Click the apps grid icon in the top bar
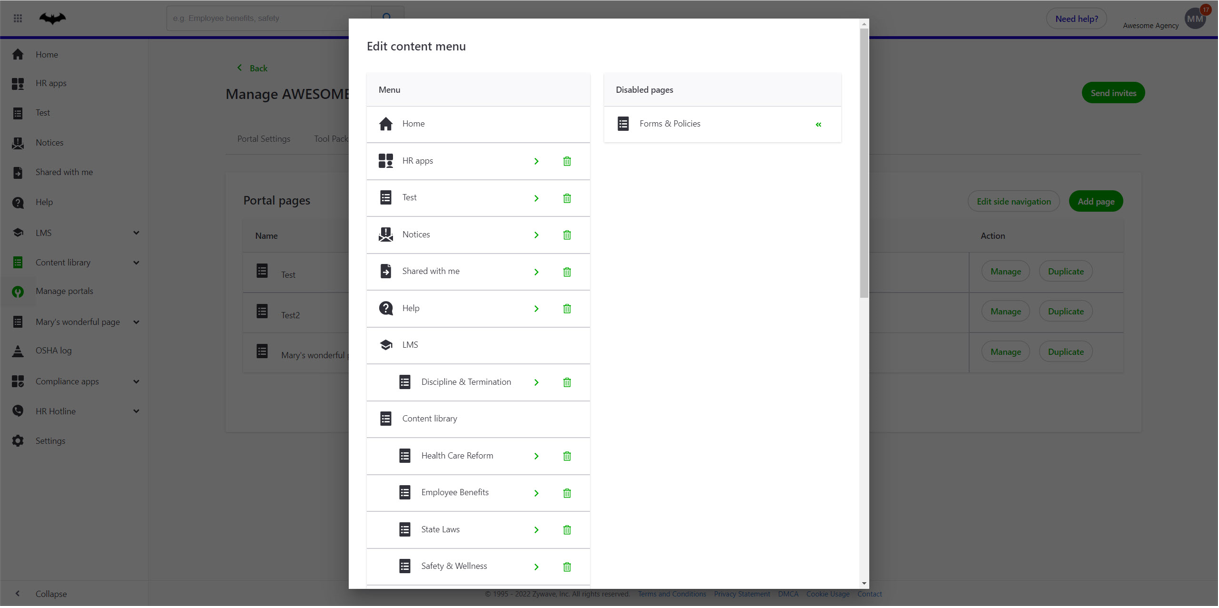The image size is (1219, 608). coord(17,17)
